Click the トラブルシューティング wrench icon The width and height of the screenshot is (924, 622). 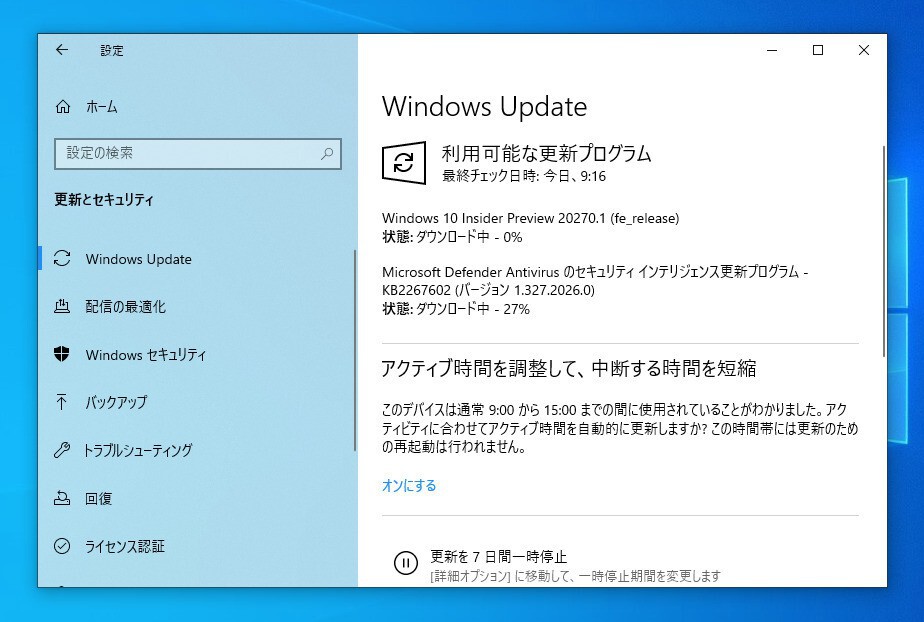pyautogui.click(x=62, y=450)
